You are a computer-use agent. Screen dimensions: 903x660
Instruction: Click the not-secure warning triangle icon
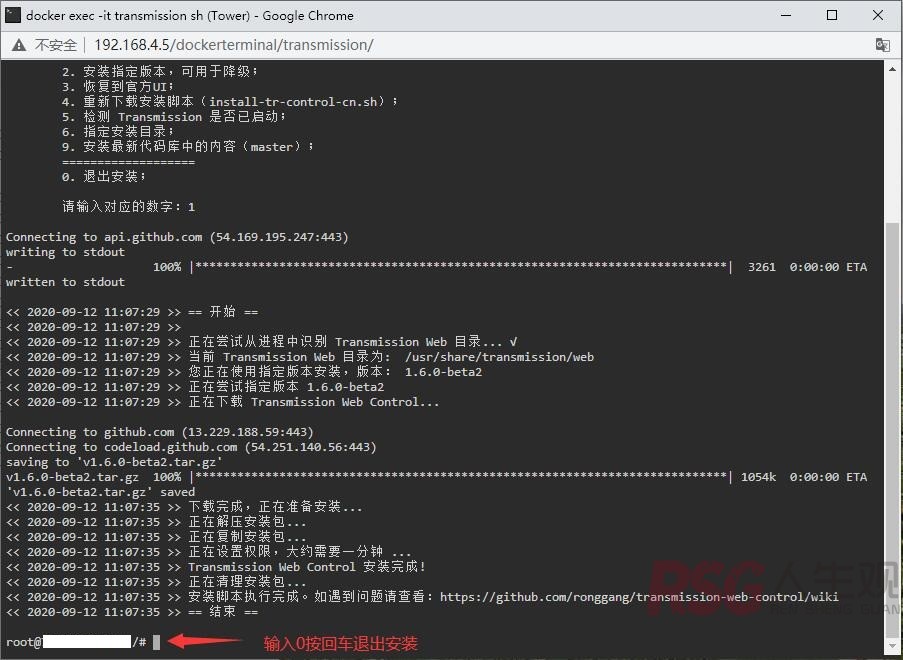18,45
